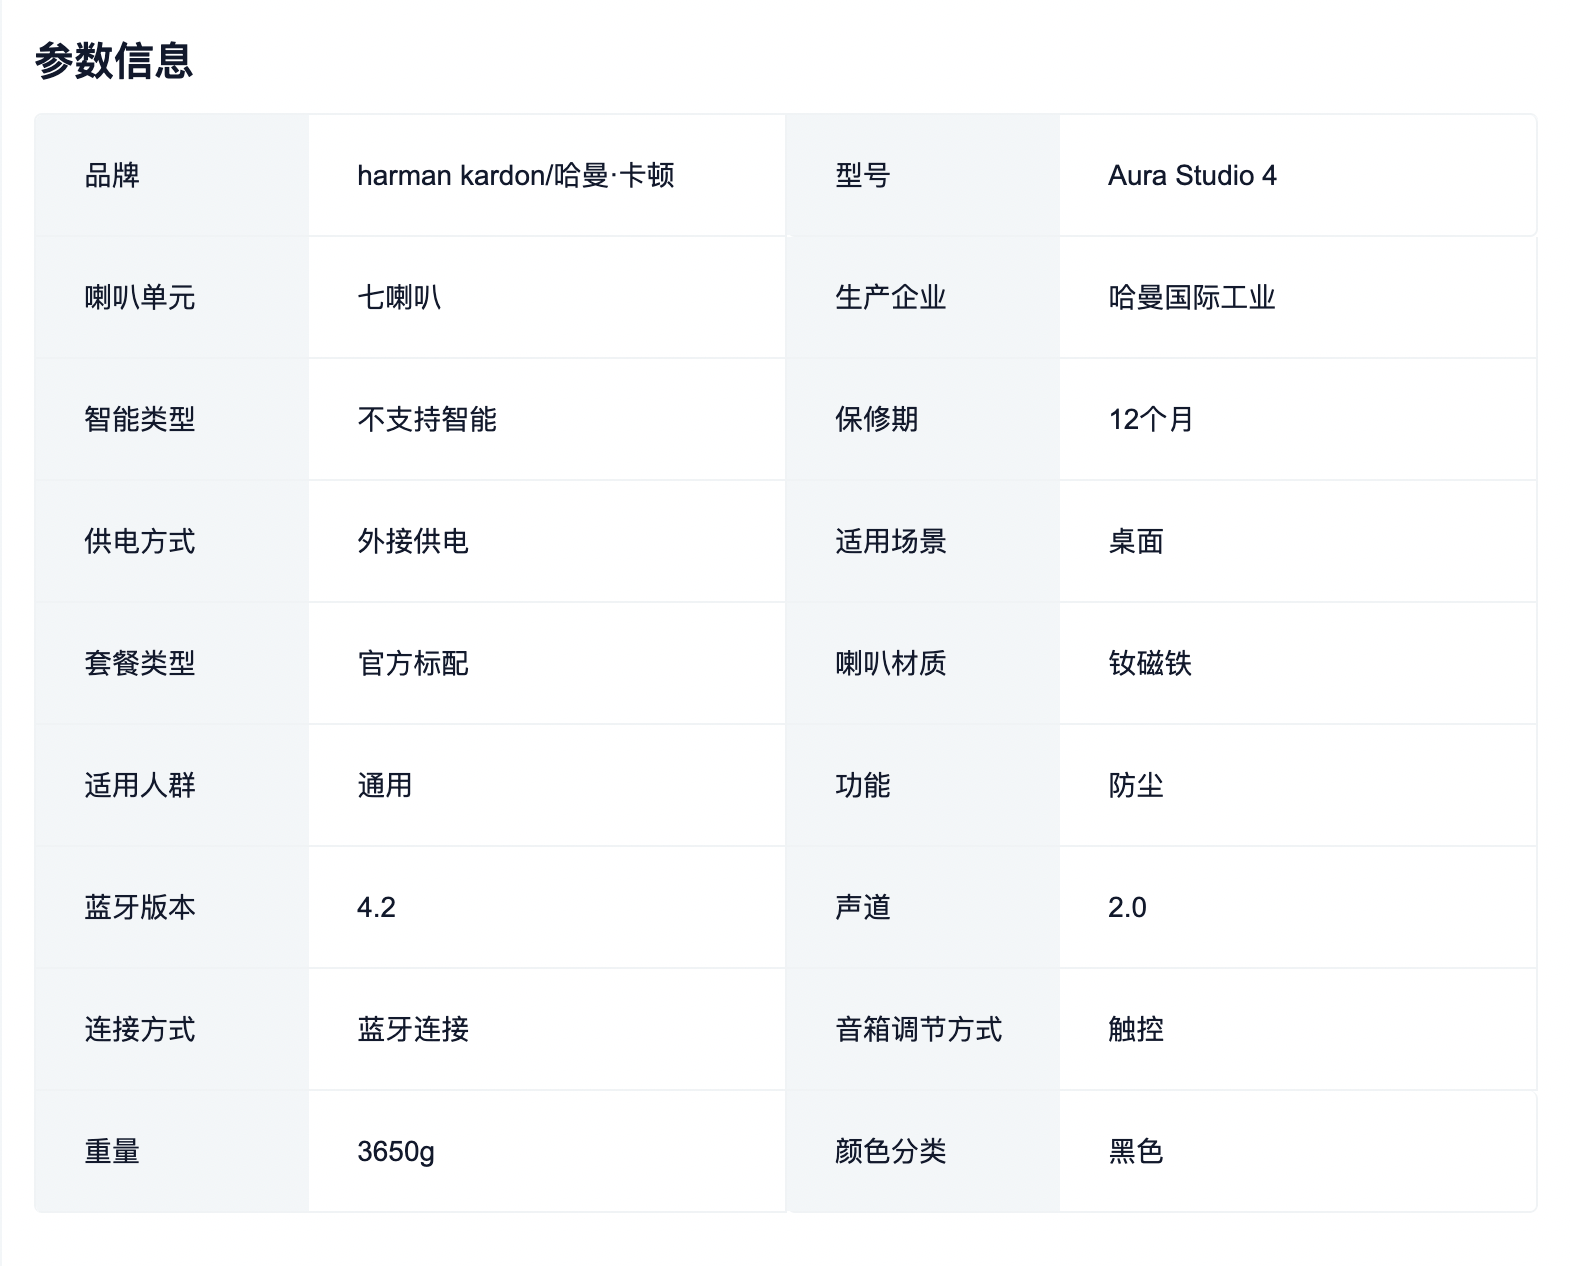Click the 12个月 warranty value

click(1151, 420)
